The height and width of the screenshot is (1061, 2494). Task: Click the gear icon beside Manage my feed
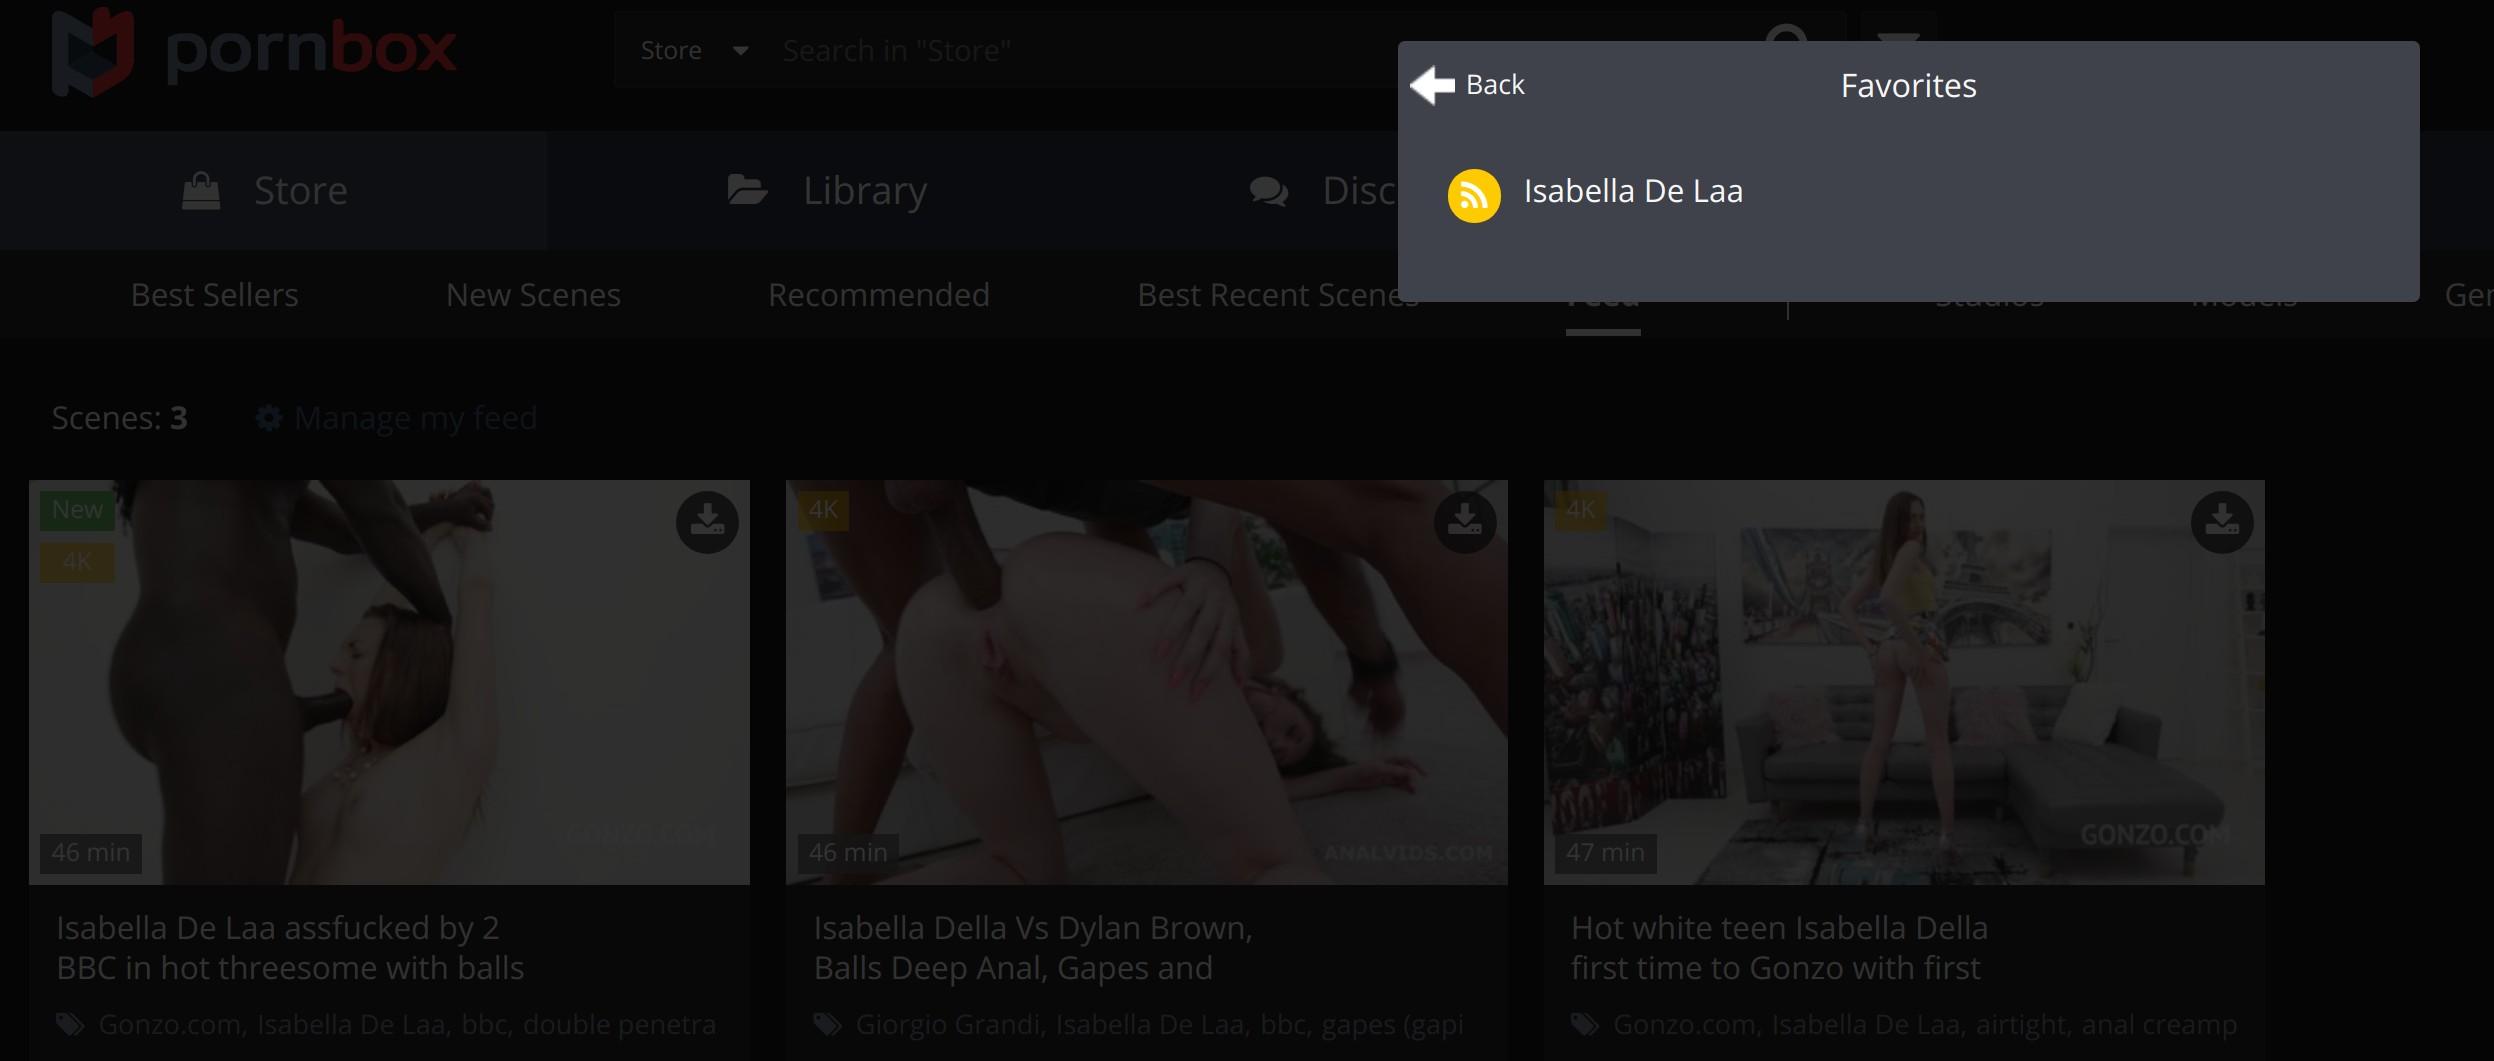point(268,418)
